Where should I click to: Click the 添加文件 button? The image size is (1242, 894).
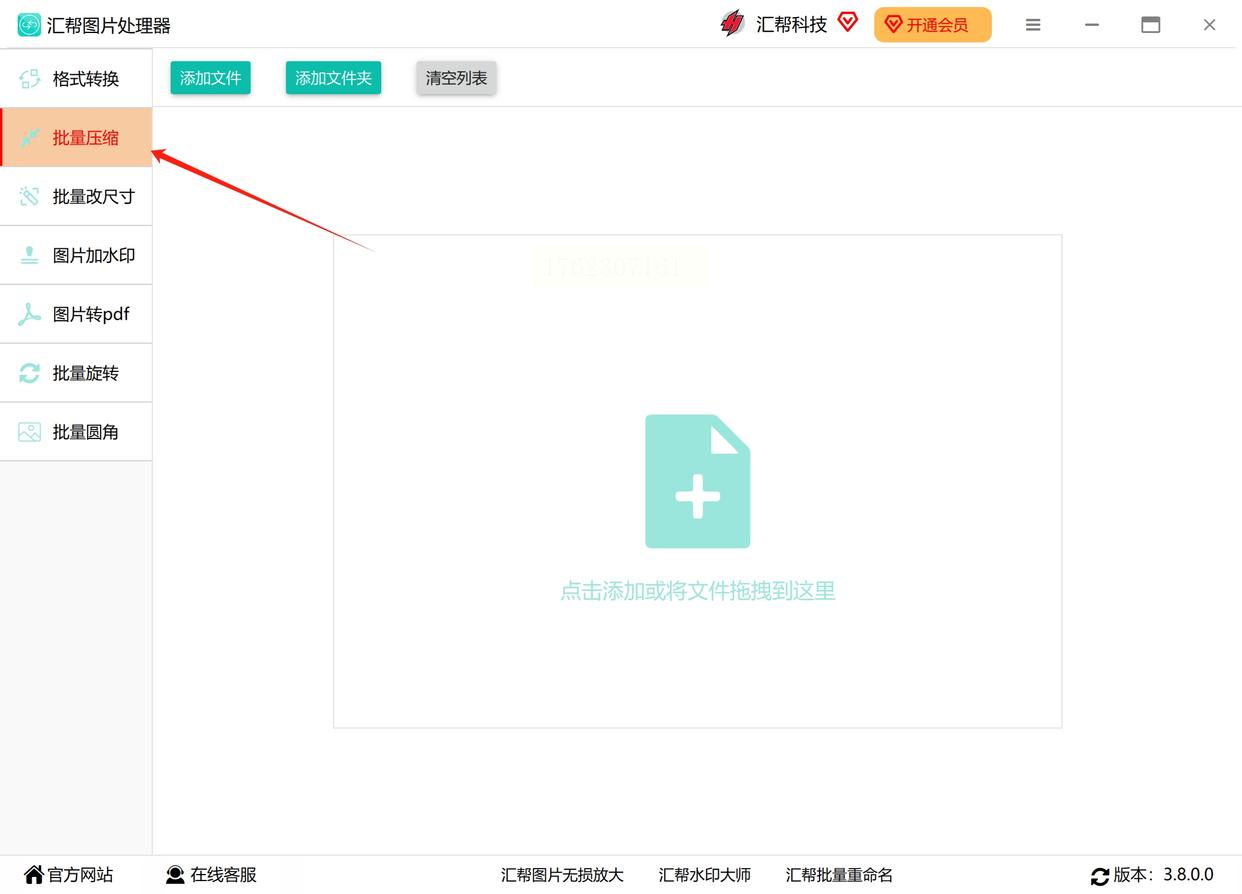point(210,78)
